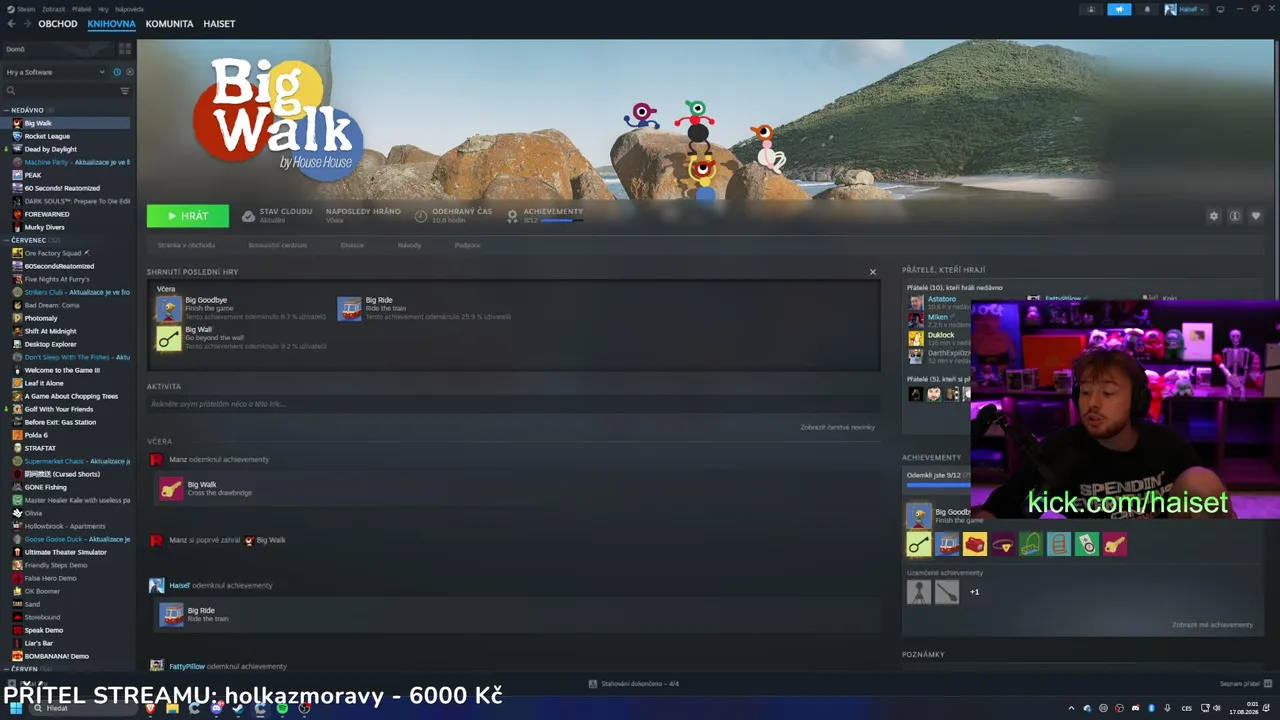Open notifications bell icon
This screenshot has height=720, width=1280.
coord(1147,9)
